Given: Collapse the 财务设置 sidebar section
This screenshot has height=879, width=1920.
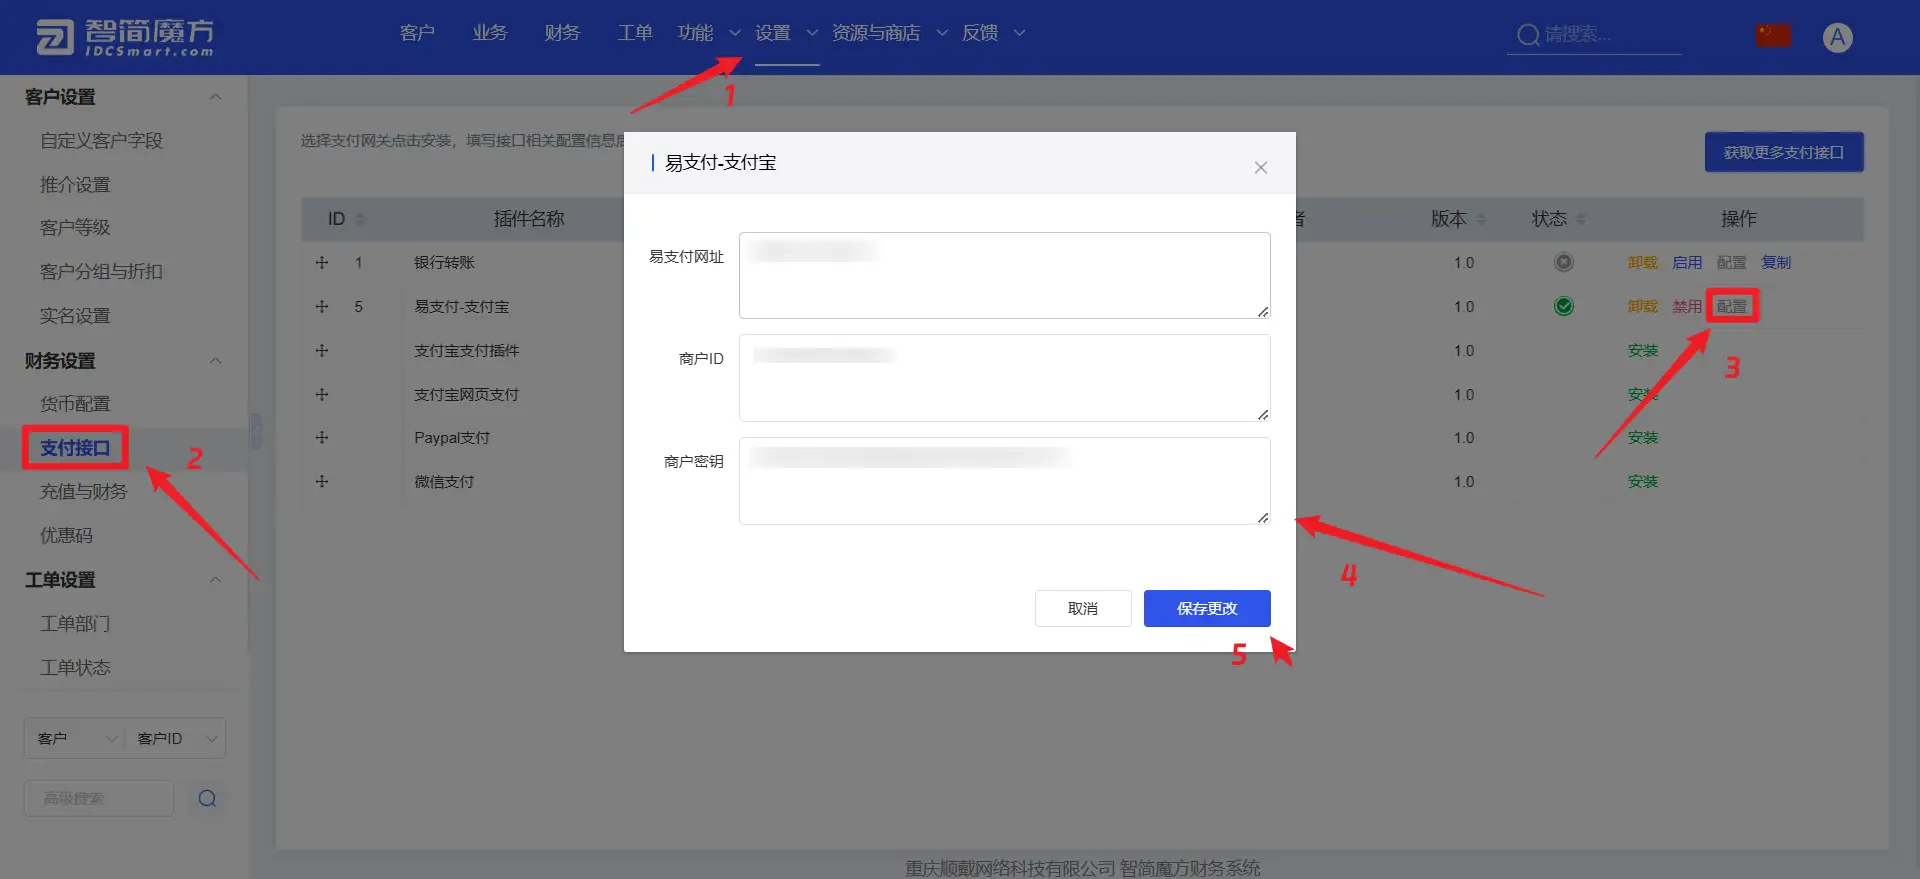Looking at the screenshot, I should point(215,361).
